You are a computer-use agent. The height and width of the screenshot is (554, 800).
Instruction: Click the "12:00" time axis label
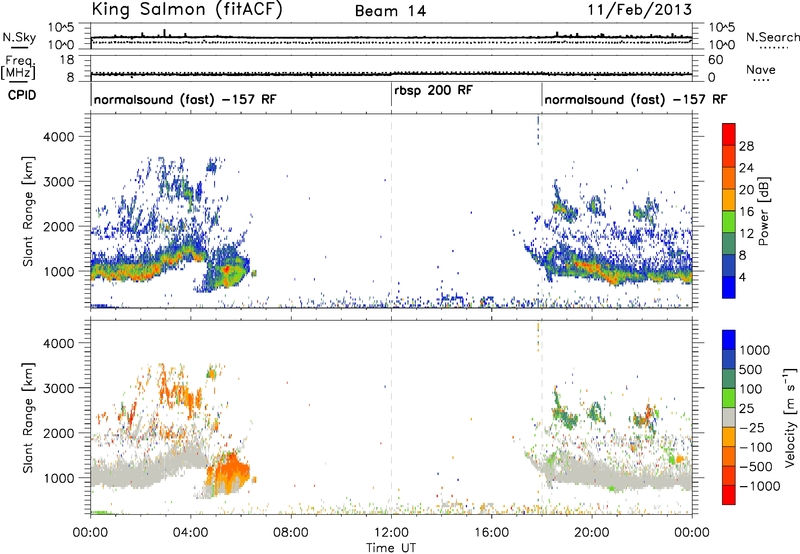click(x=391, y=533)
